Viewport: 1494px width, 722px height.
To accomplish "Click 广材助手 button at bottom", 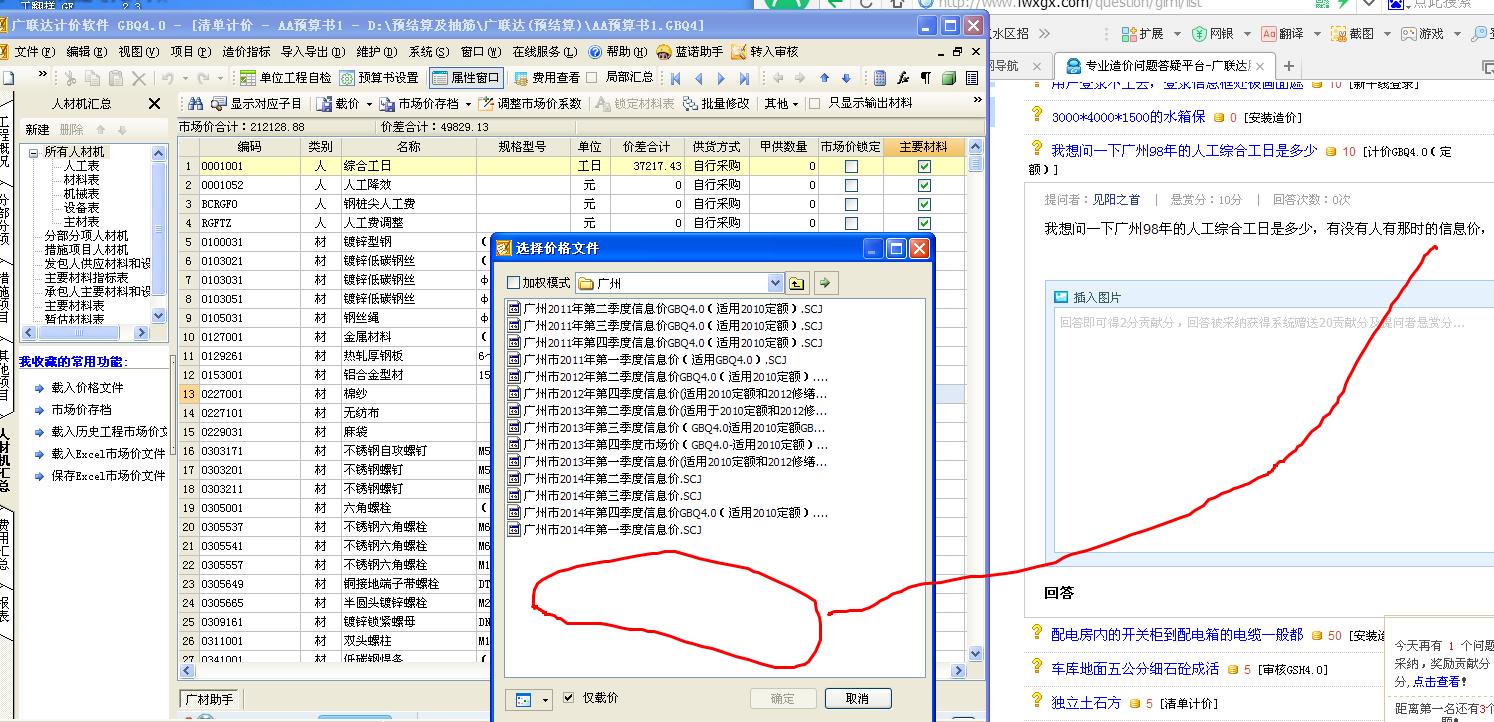I will pos(209,699).
